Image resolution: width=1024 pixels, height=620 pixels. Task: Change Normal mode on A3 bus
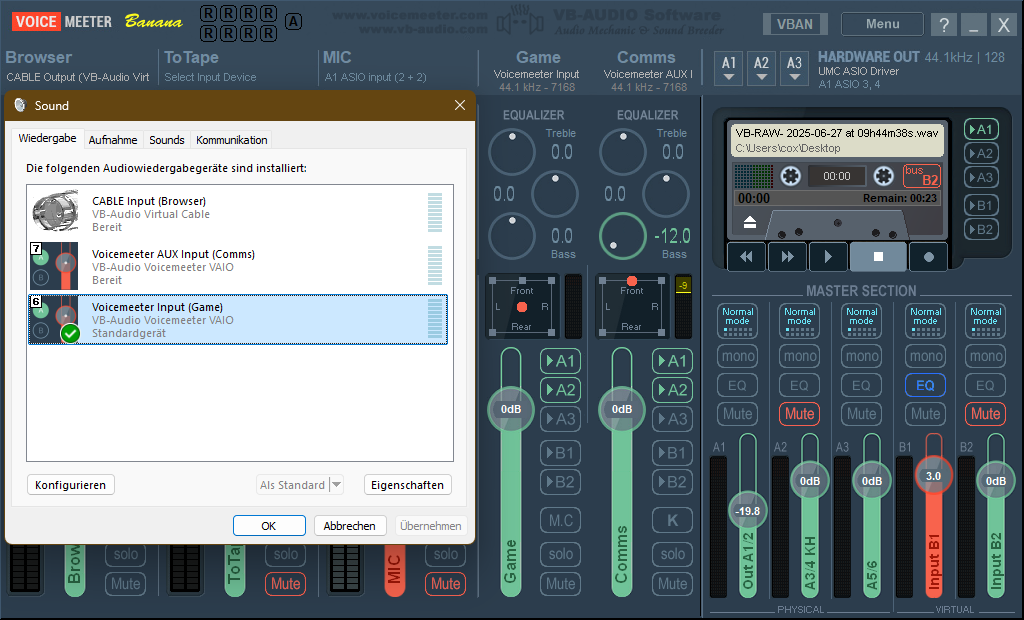[862, 321]
